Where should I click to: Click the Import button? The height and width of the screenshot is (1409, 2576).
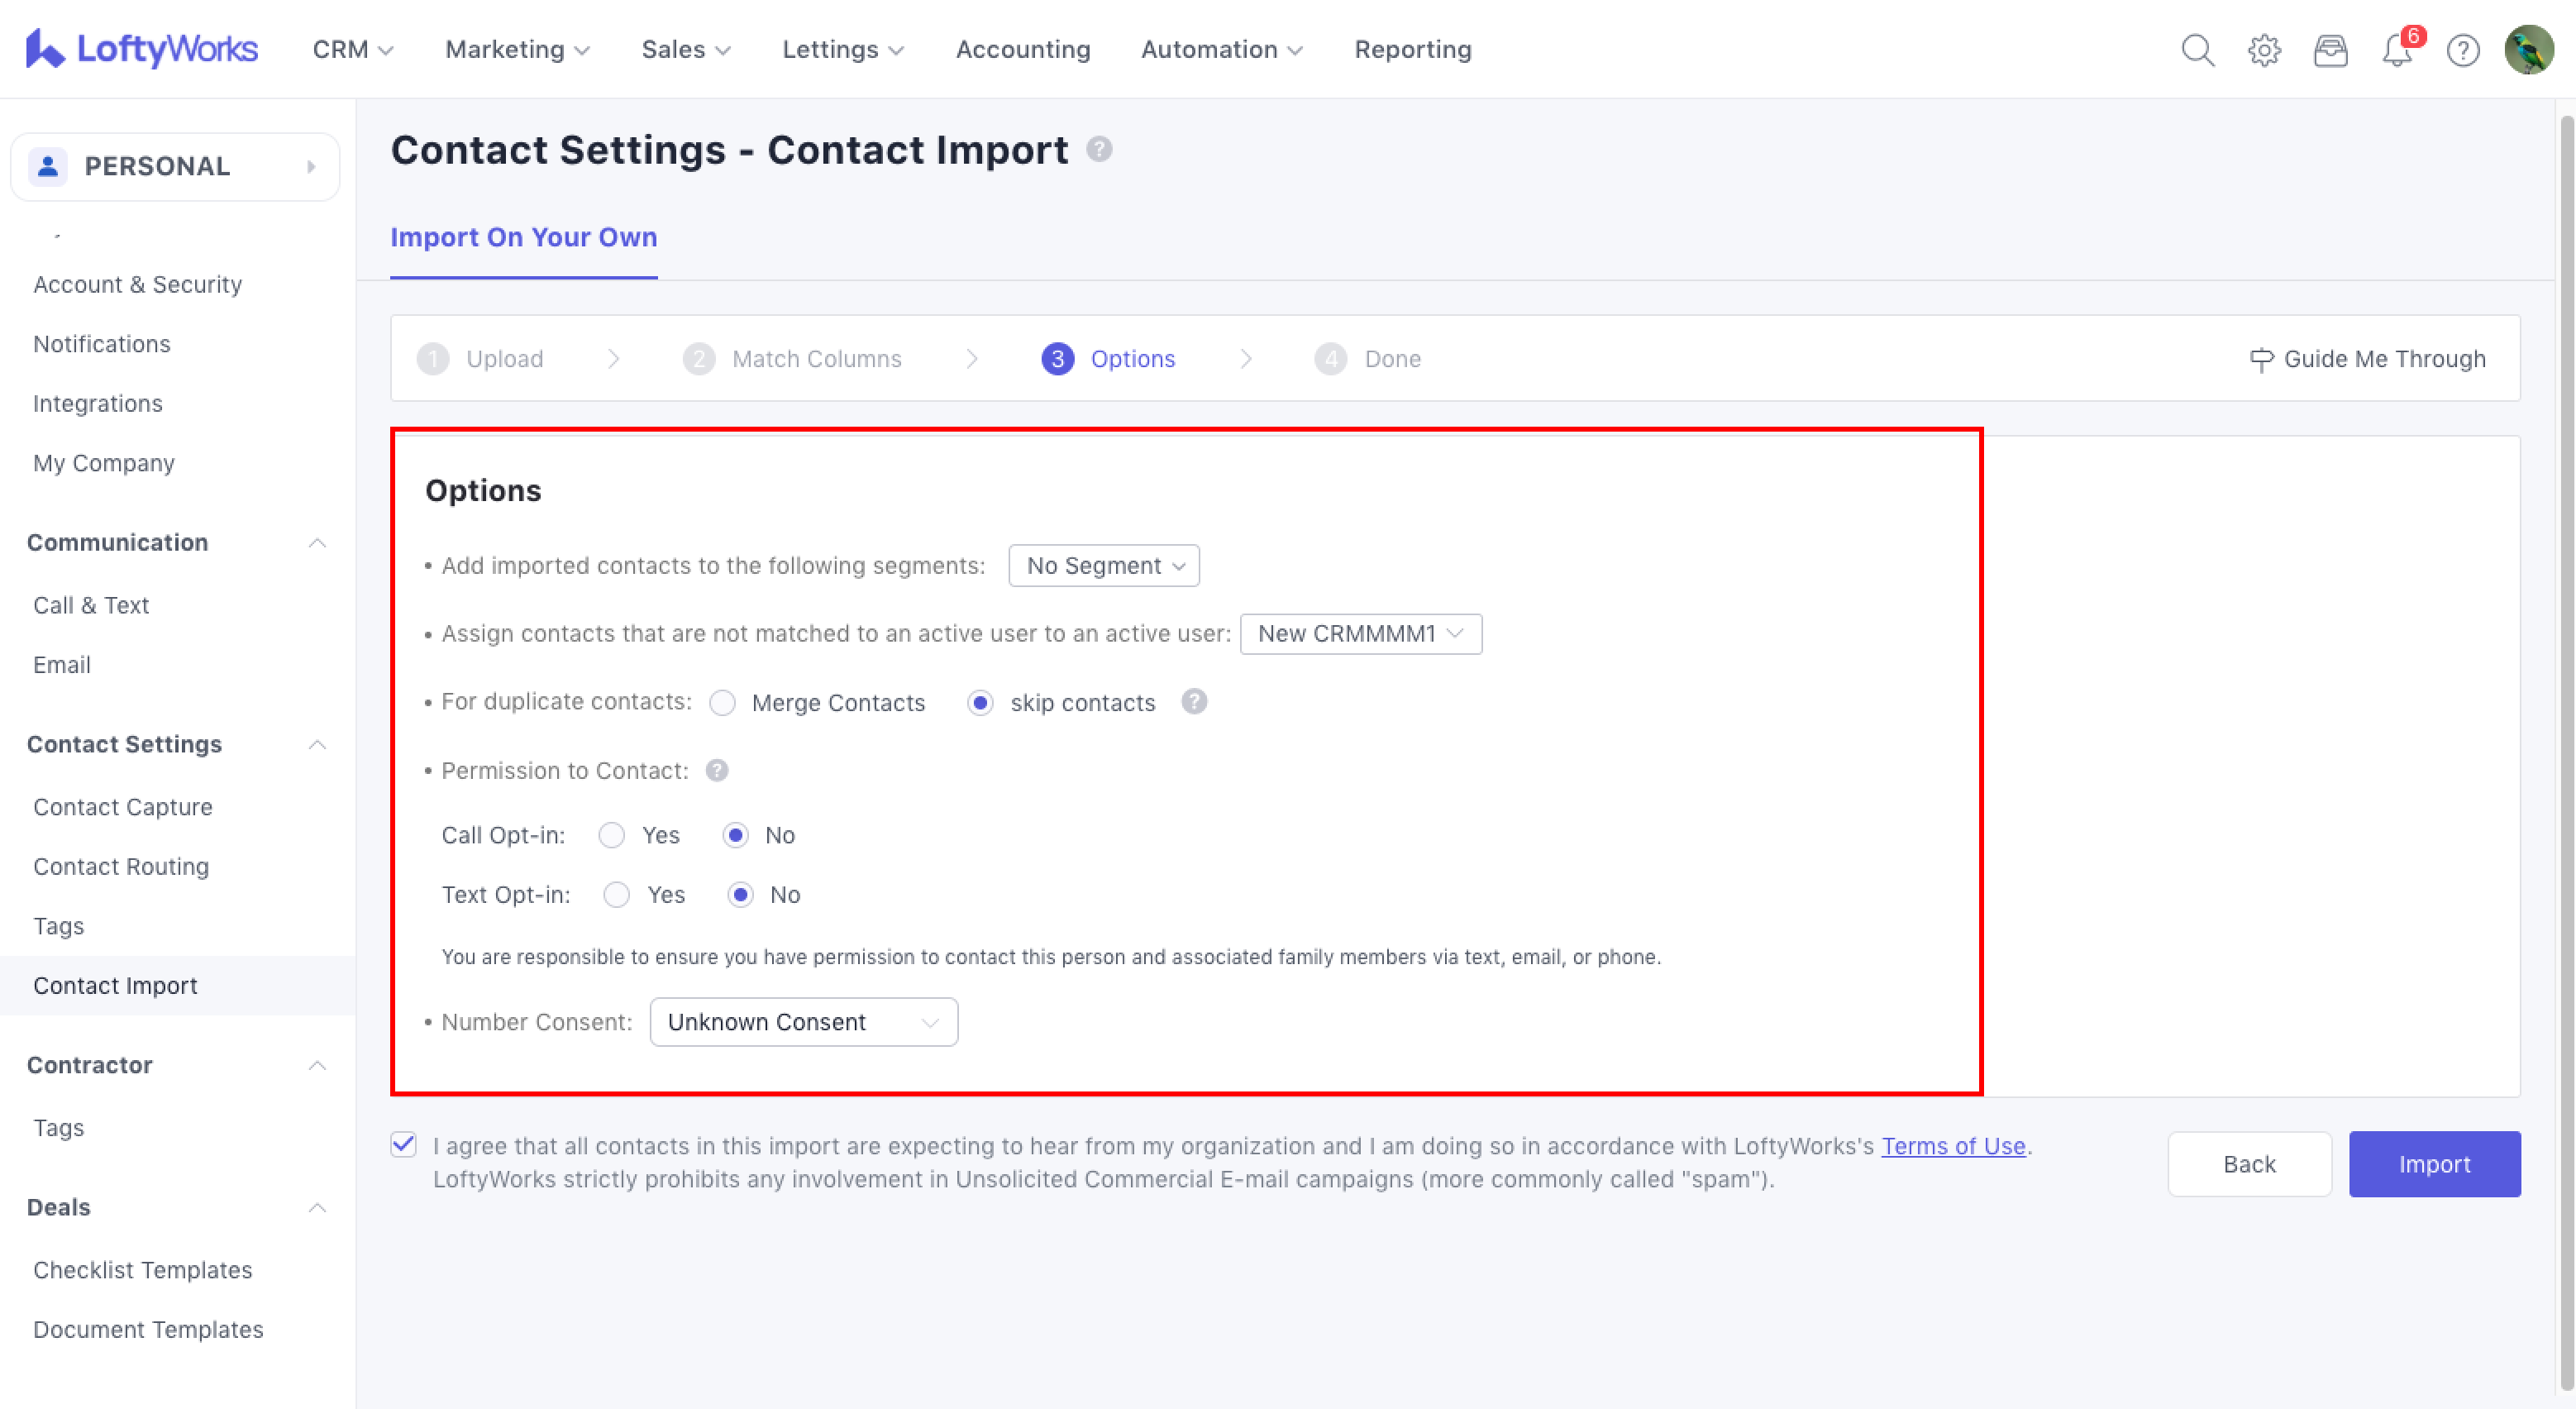[2433, 1164]
